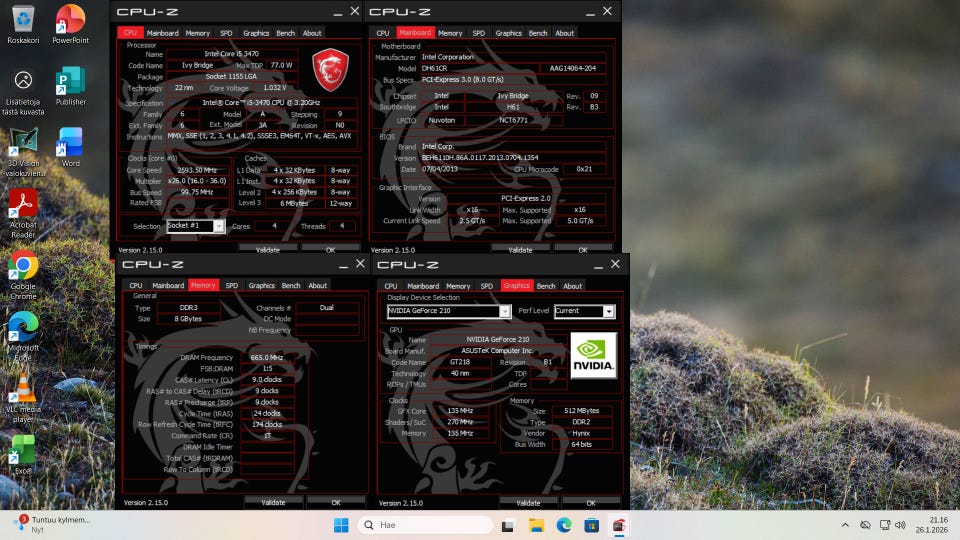Image resolution: width=960 pixels, height=540 pixels.
Task: Switch to Memory tab in the CPU window
Action: tap(197, 33)
